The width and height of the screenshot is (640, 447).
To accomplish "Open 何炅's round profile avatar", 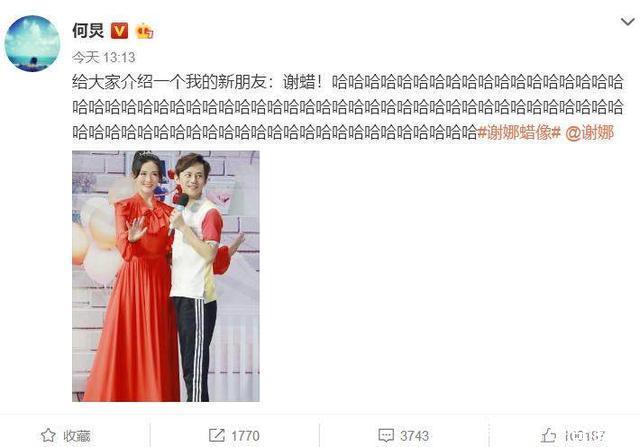I will (x=32, y=43).
